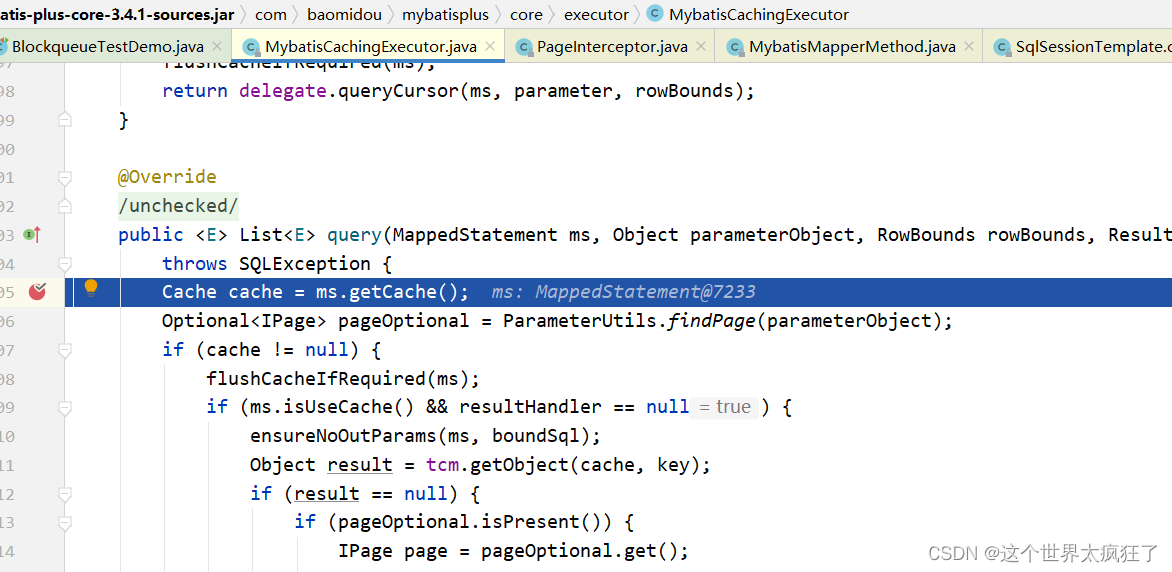The image size is (1172, 572).
Task: Click the class icon in breadcrumb bar
Action: tap(655, 14)
